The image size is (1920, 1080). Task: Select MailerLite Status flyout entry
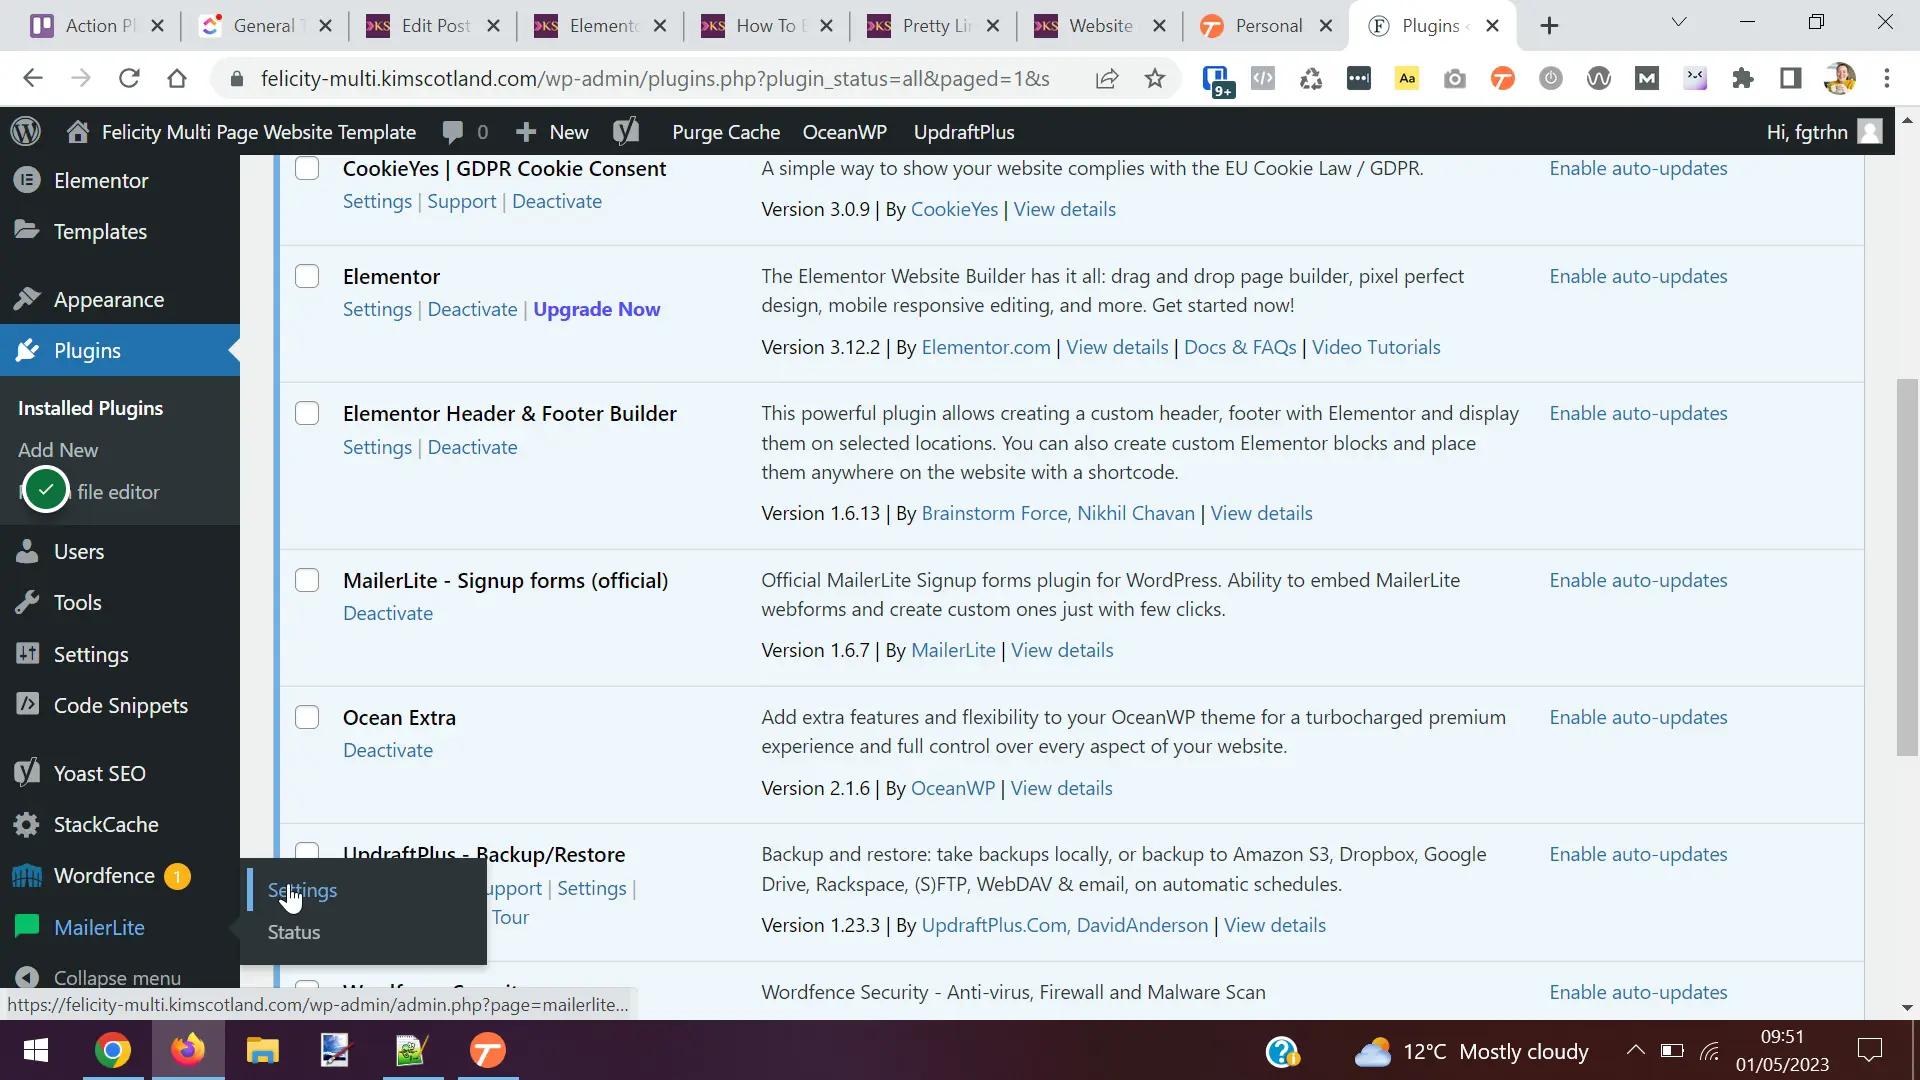294,932
